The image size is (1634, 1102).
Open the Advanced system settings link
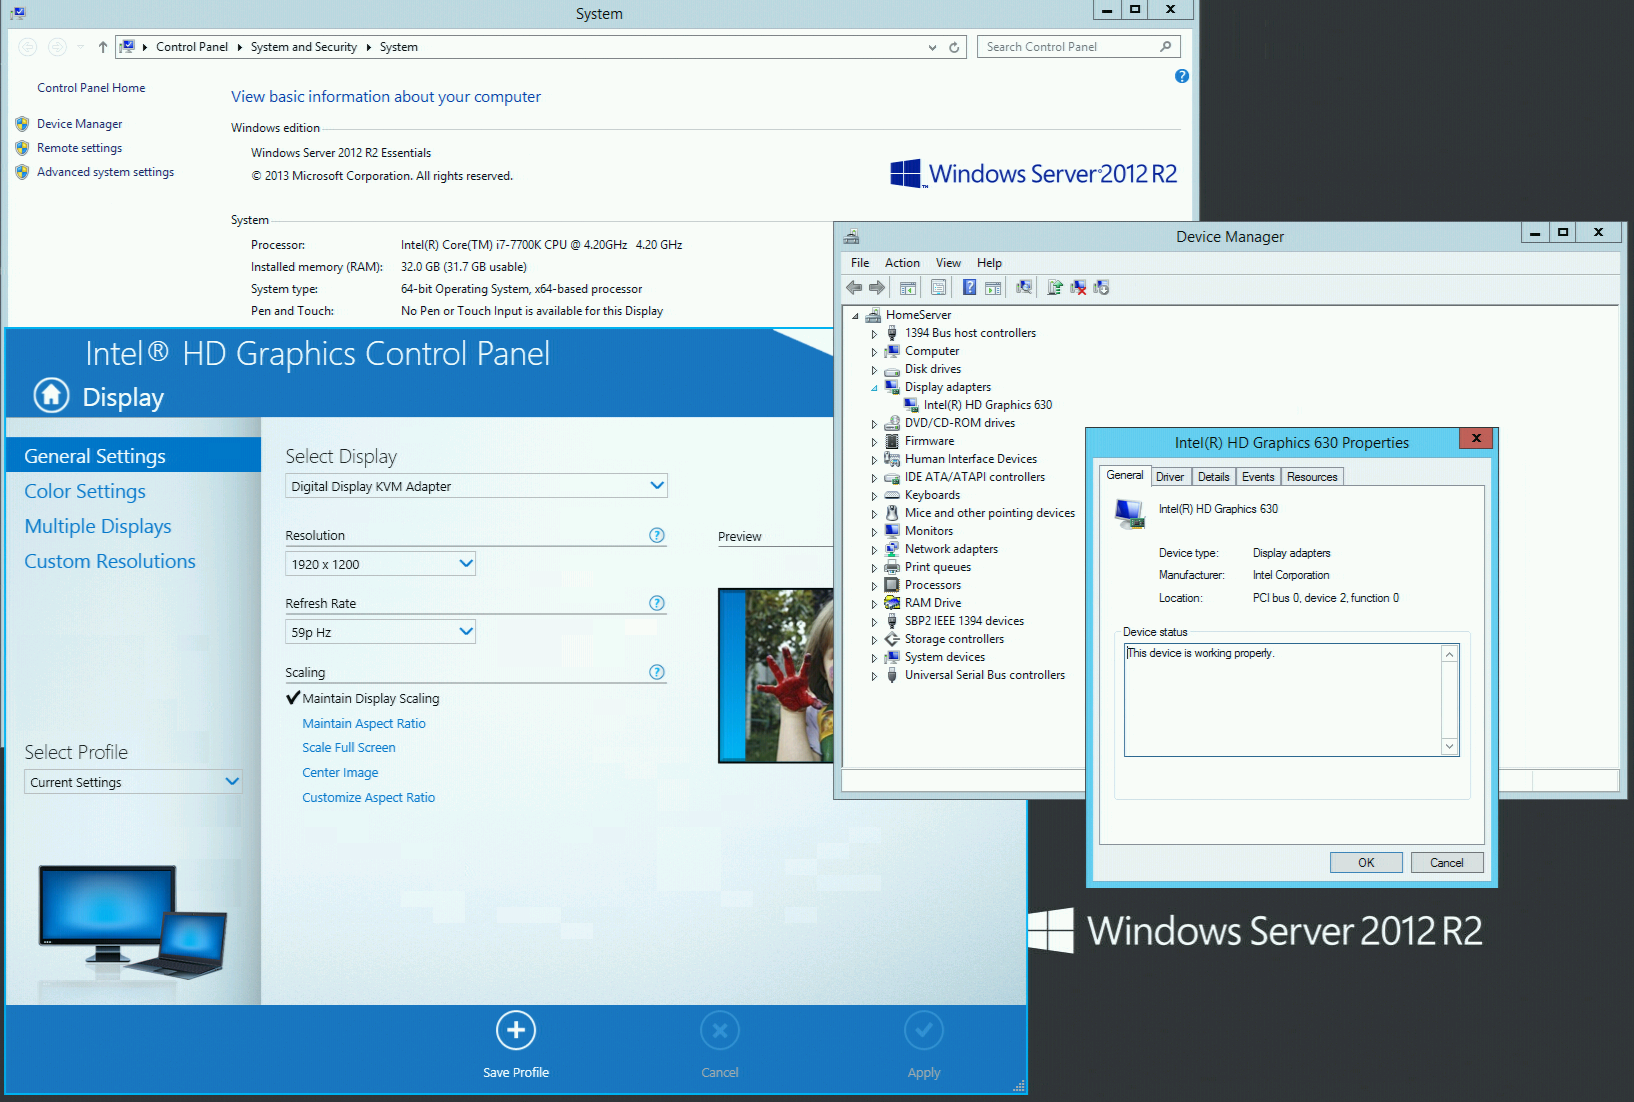[105, 172]
